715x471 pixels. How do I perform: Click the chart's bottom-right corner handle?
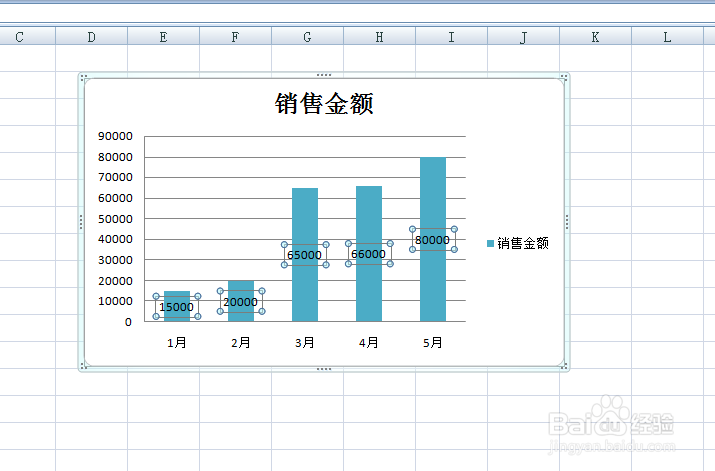565,367
